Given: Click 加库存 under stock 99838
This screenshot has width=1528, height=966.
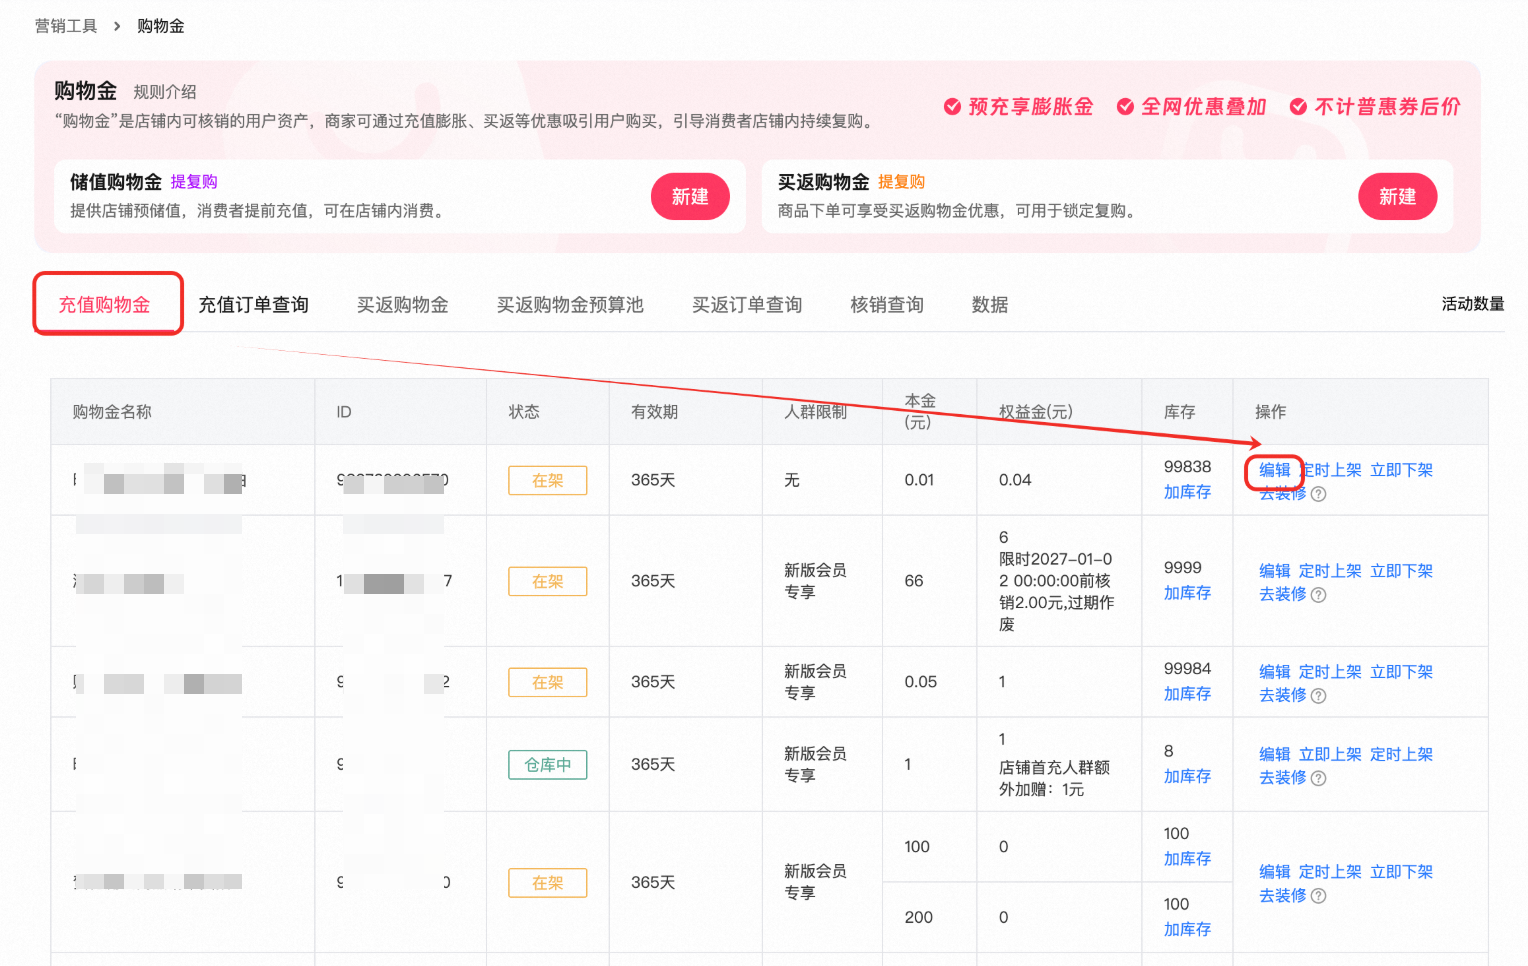Looking at the screenshot, I should 1187,492.
